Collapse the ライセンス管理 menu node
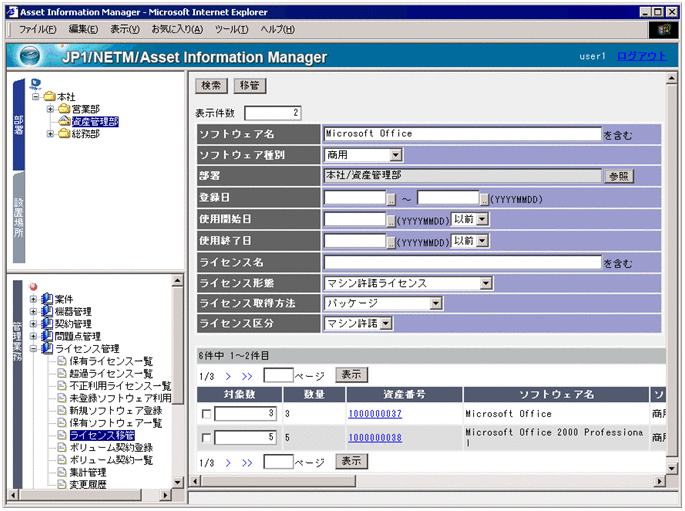 coord(34,349)
